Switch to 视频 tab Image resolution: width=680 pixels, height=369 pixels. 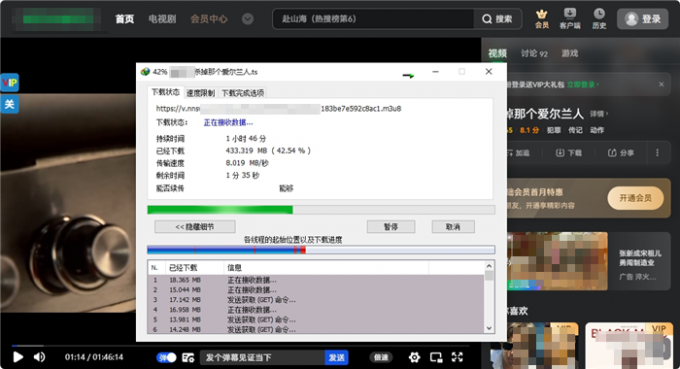(x=497, y=53)
